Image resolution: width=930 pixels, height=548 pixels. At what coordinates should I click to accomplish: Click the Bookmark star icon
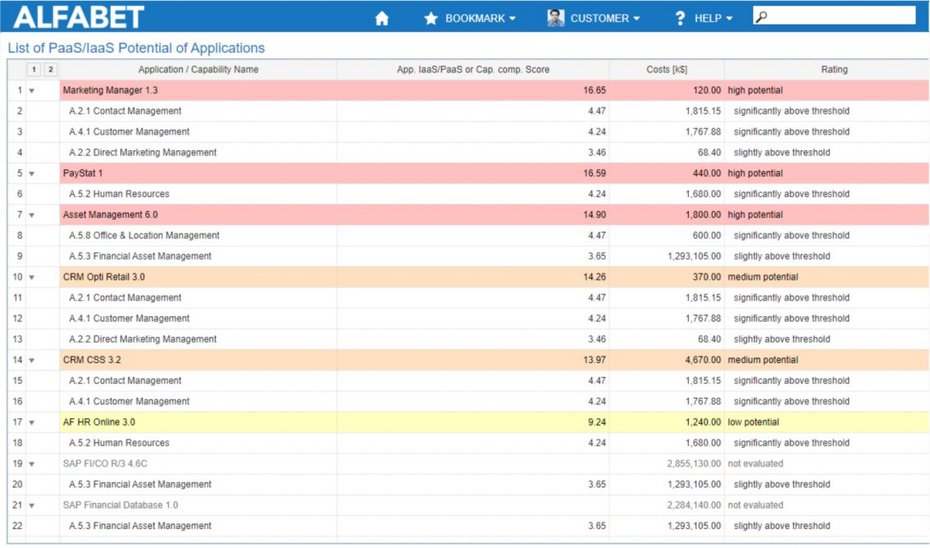coord(431,18)
